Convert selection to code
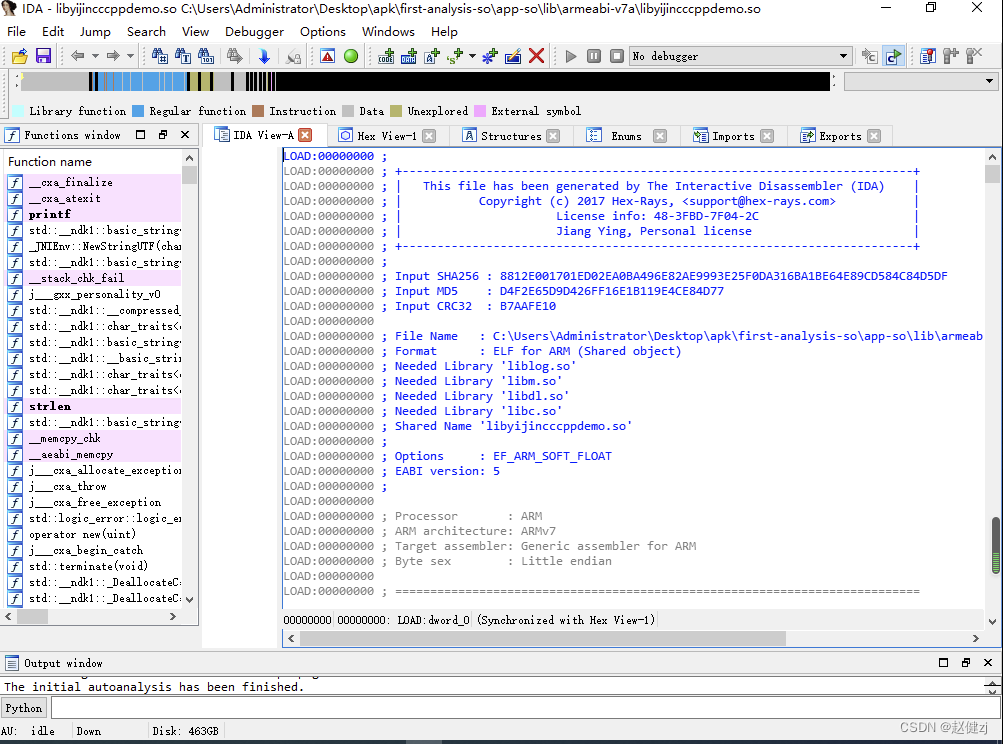 click(384, 55)
